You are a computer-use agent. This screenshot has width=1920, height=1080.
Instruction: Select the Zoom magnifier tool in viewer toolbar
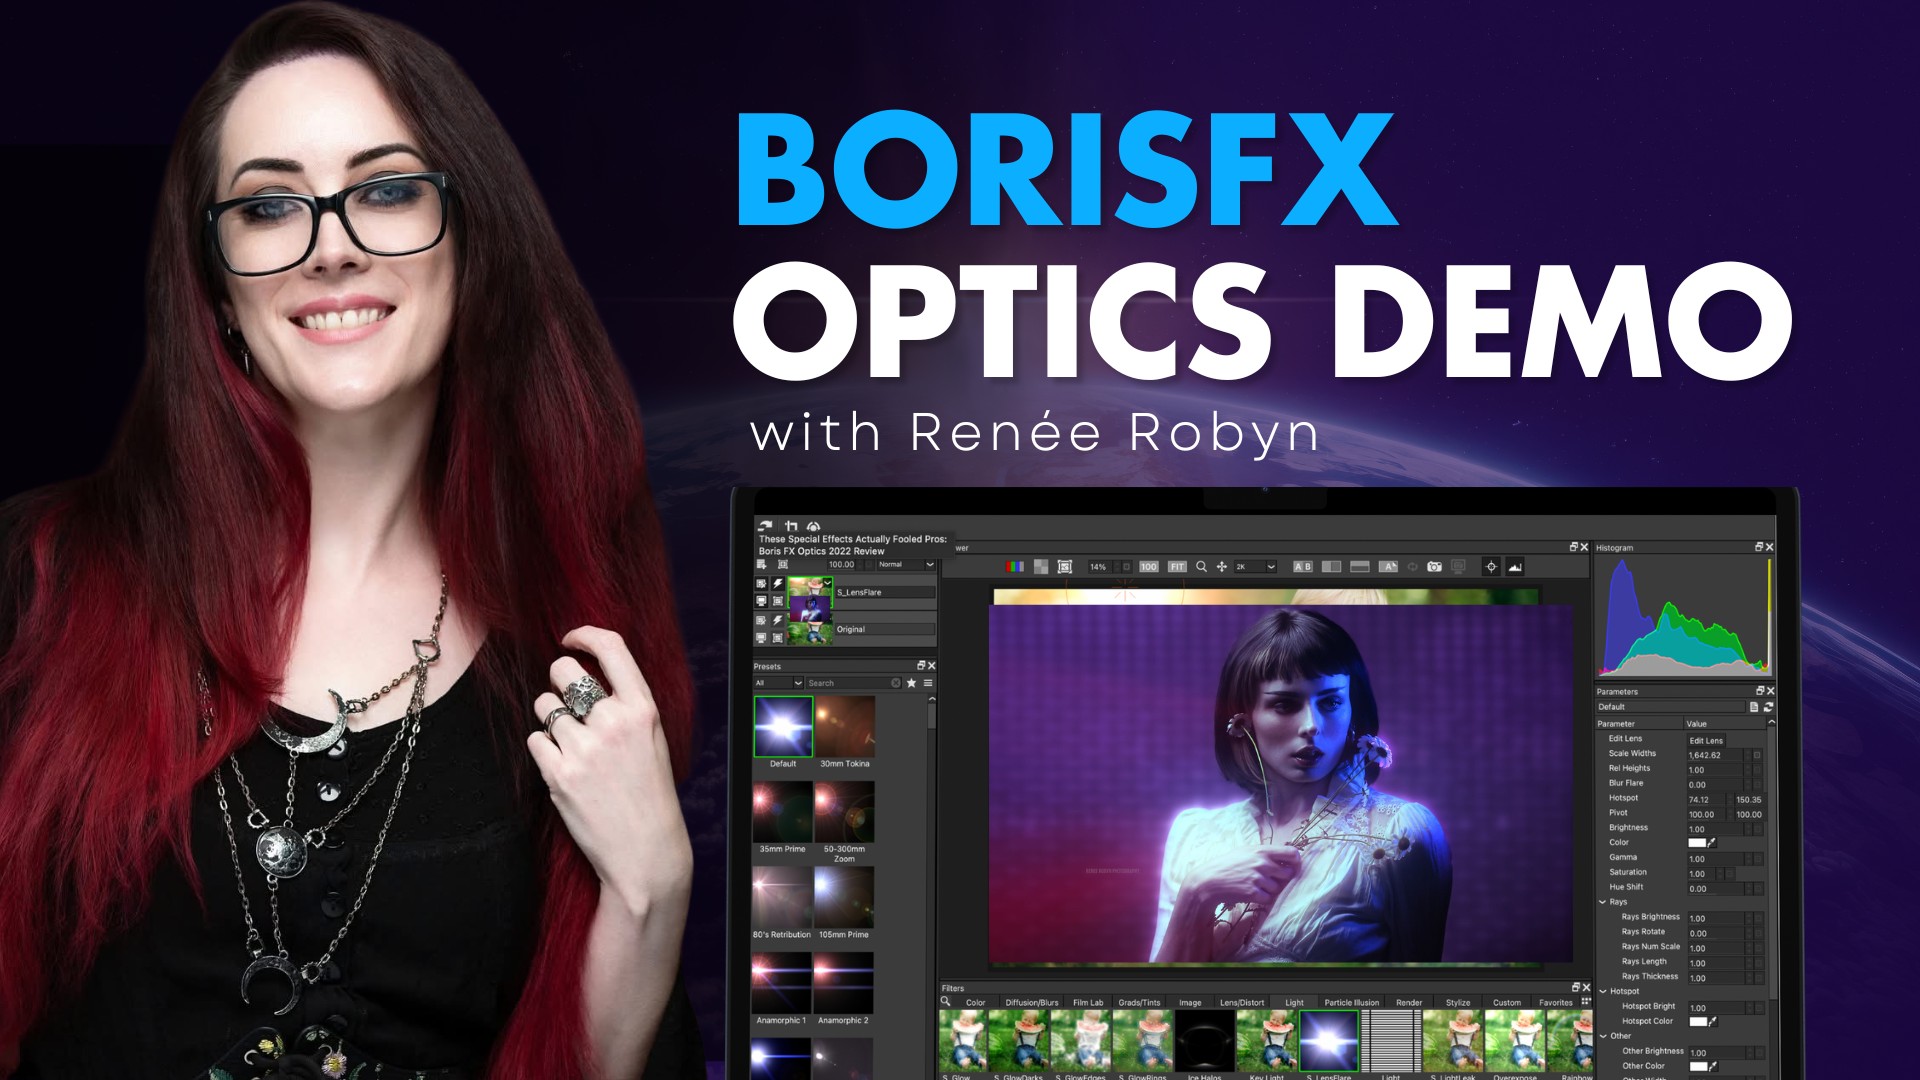[x=1200, y=565]
